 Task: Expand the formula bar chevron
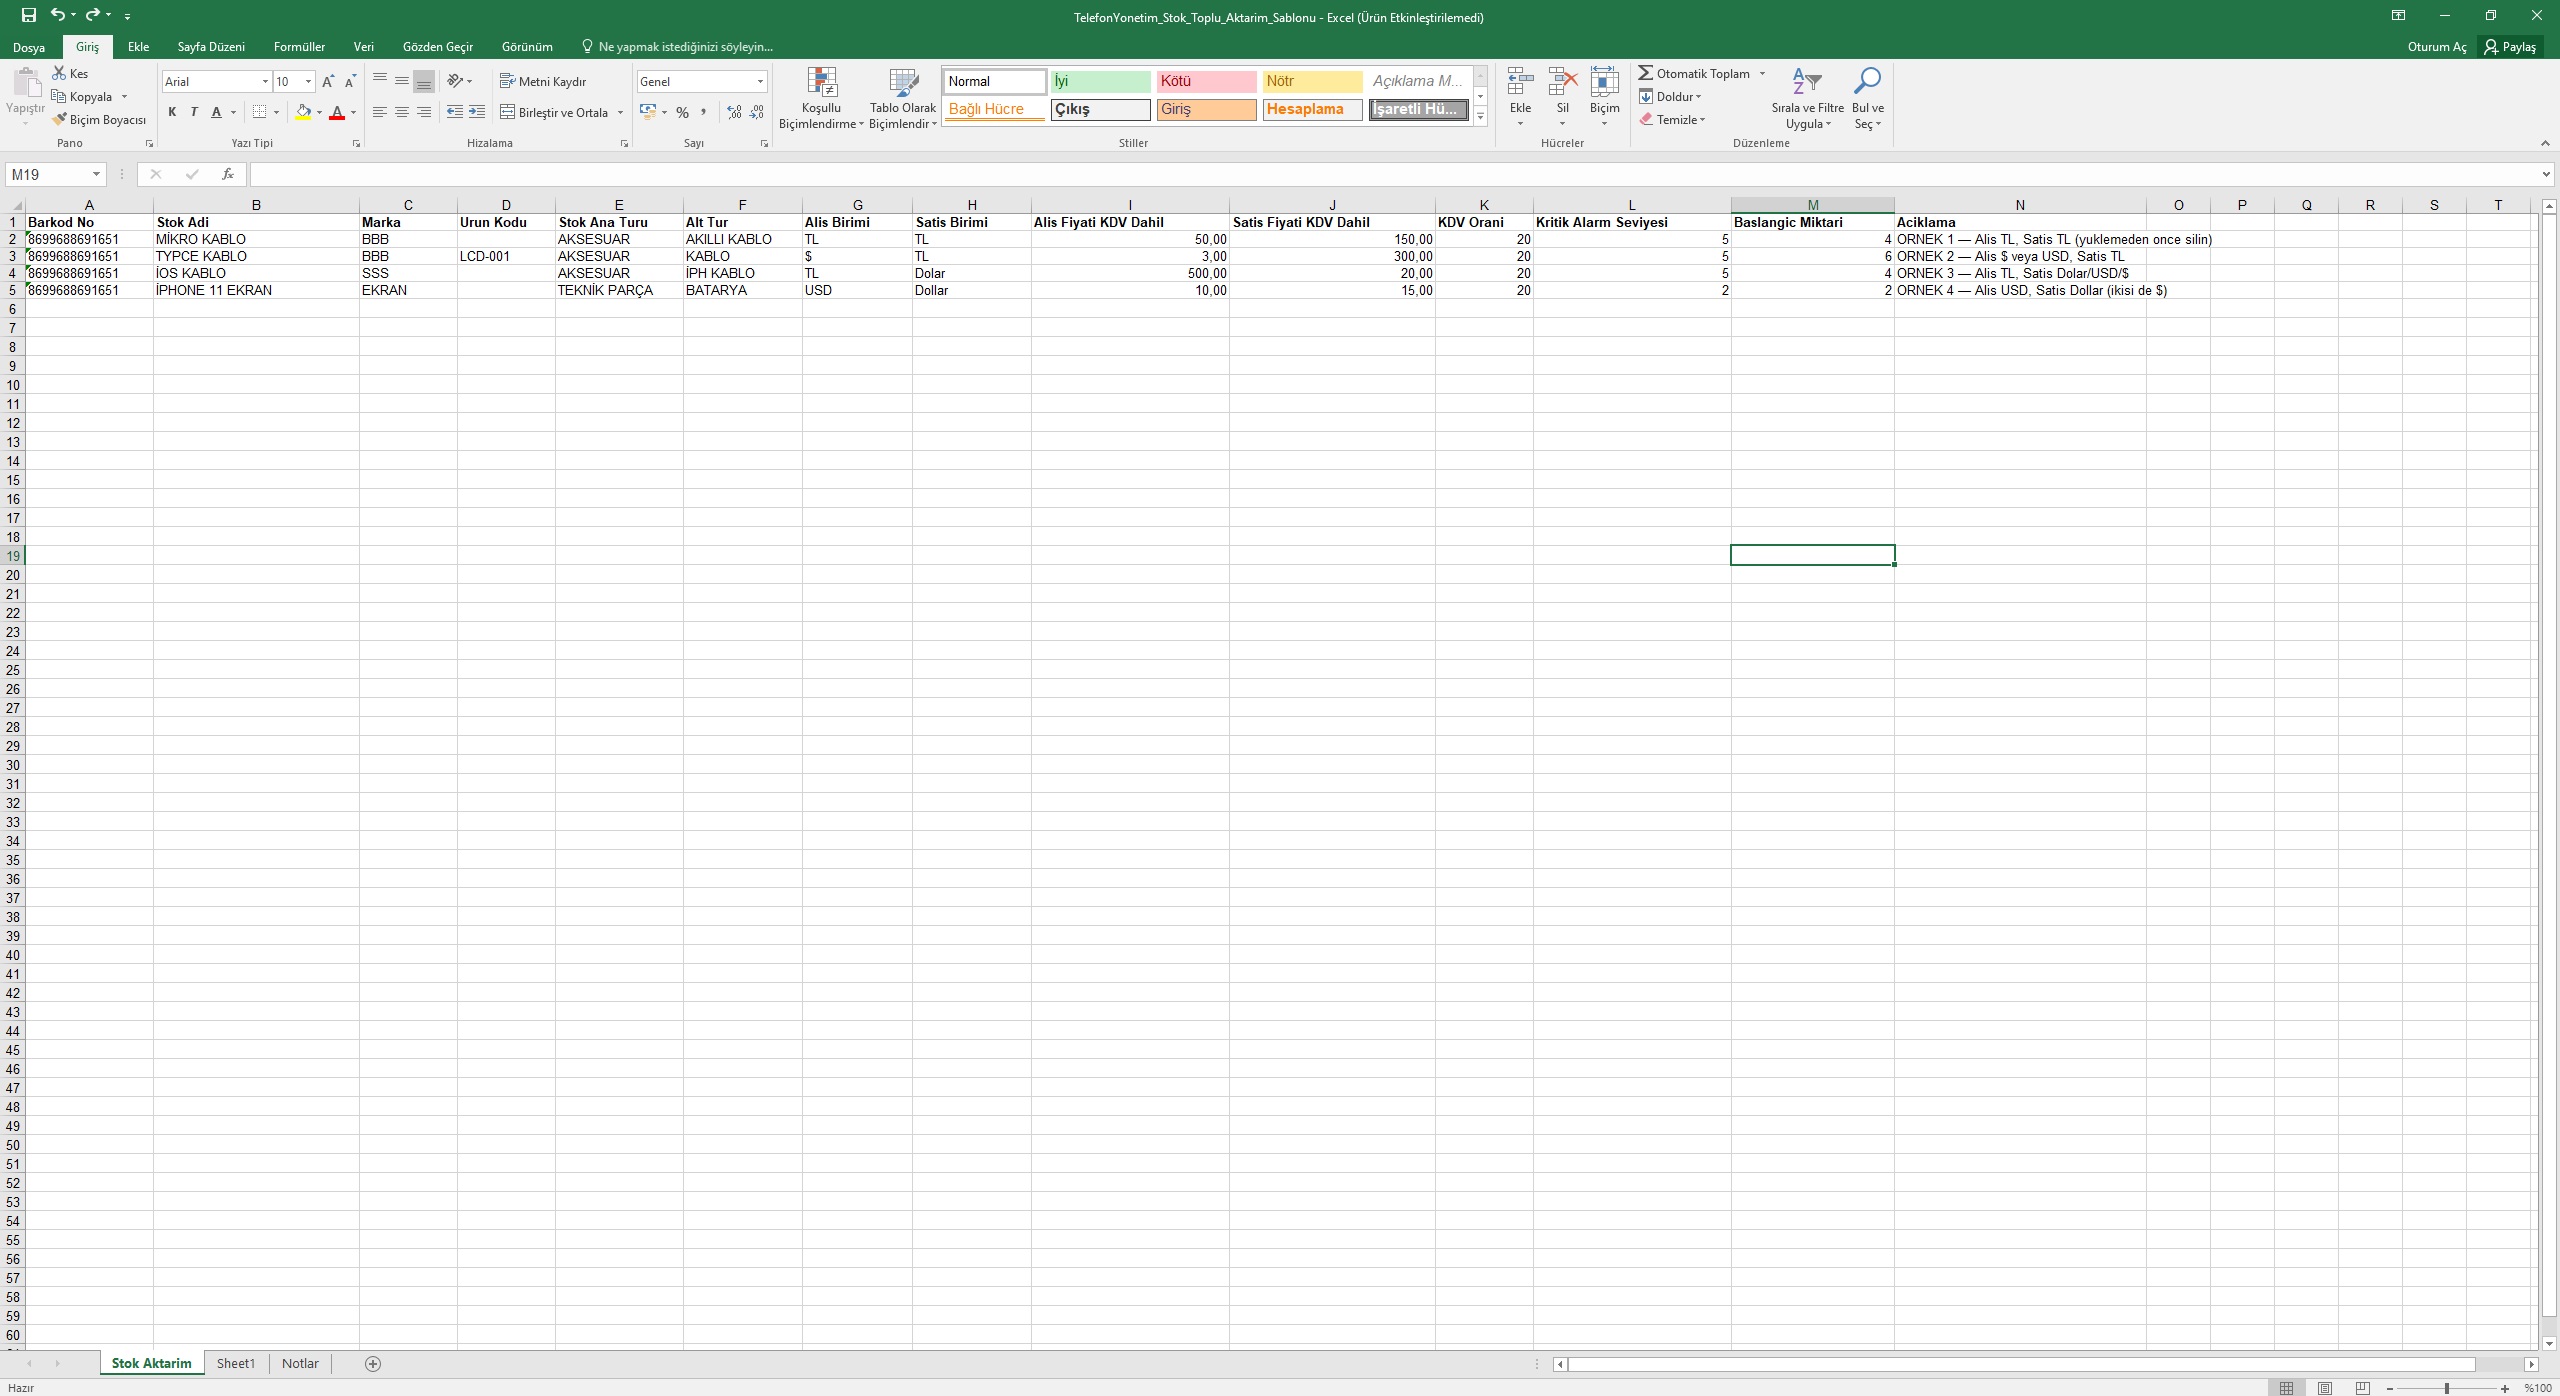tap(2546, 174)
